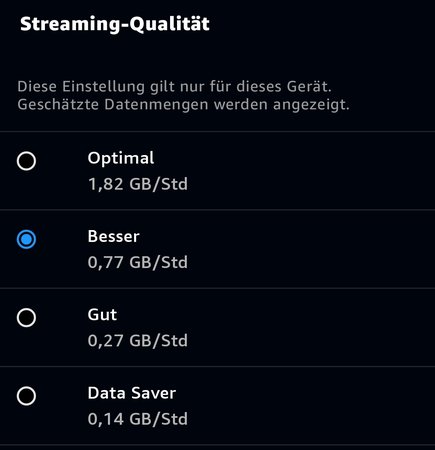The height and width of the screenshot is (450, 435).
Task: Click the Streaming-Qualität heading
Action: pos(115,24)
